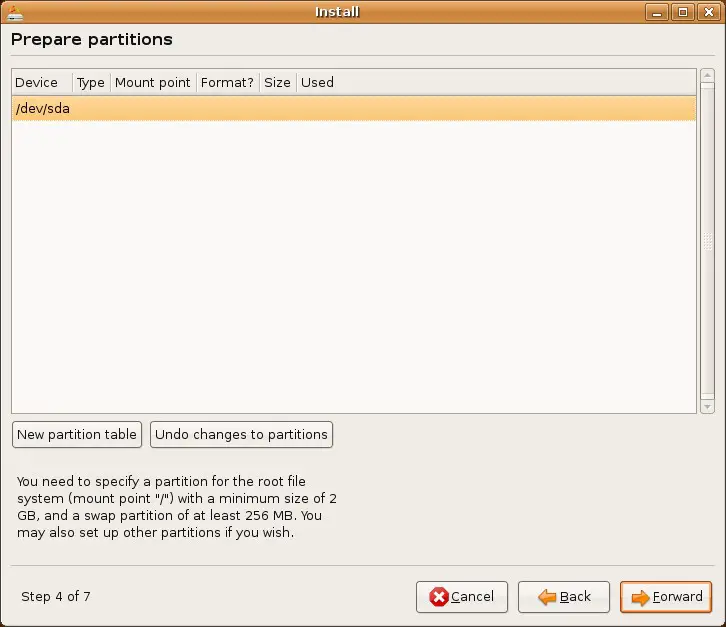
Task: Click the 'Prepare partitions' heading
Action: point(92,39)
